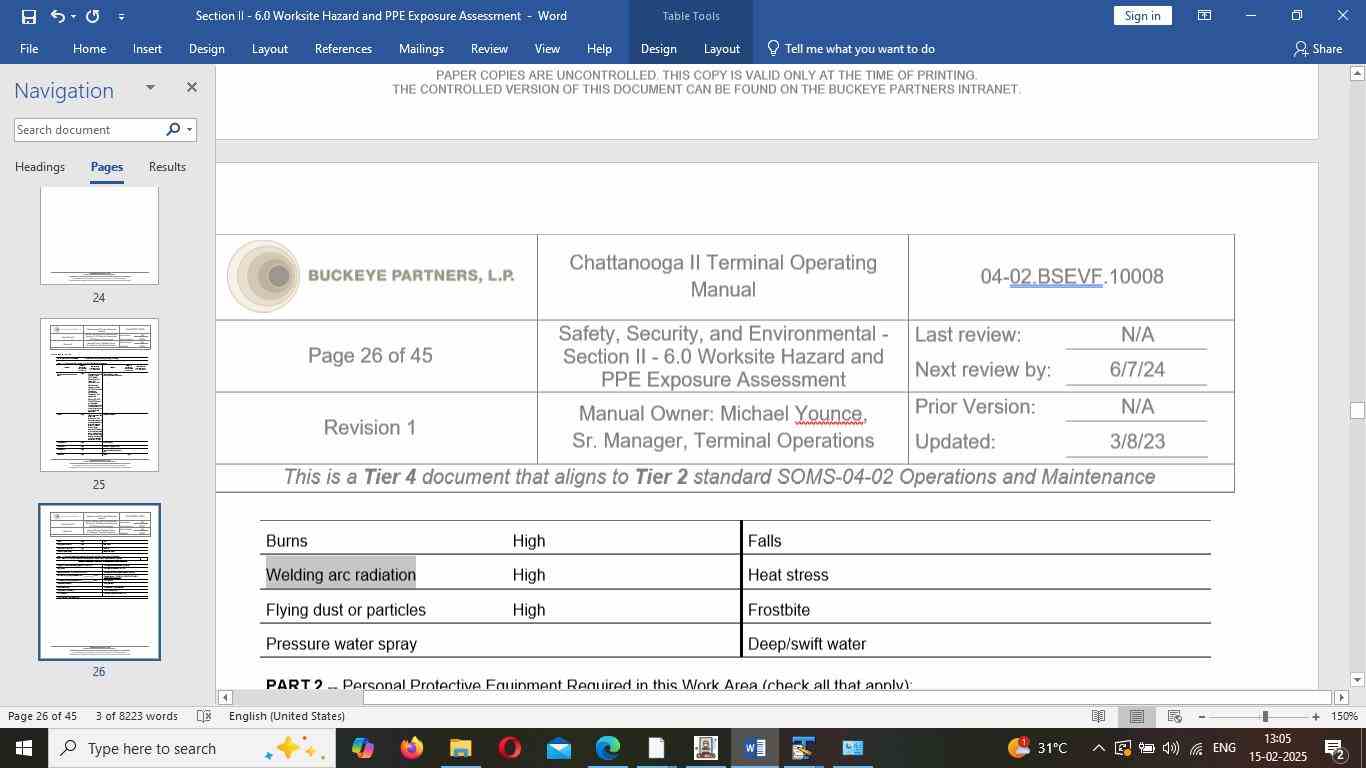Select the page 26 thumbnail

pyautogui.click(x=99, y=582)
